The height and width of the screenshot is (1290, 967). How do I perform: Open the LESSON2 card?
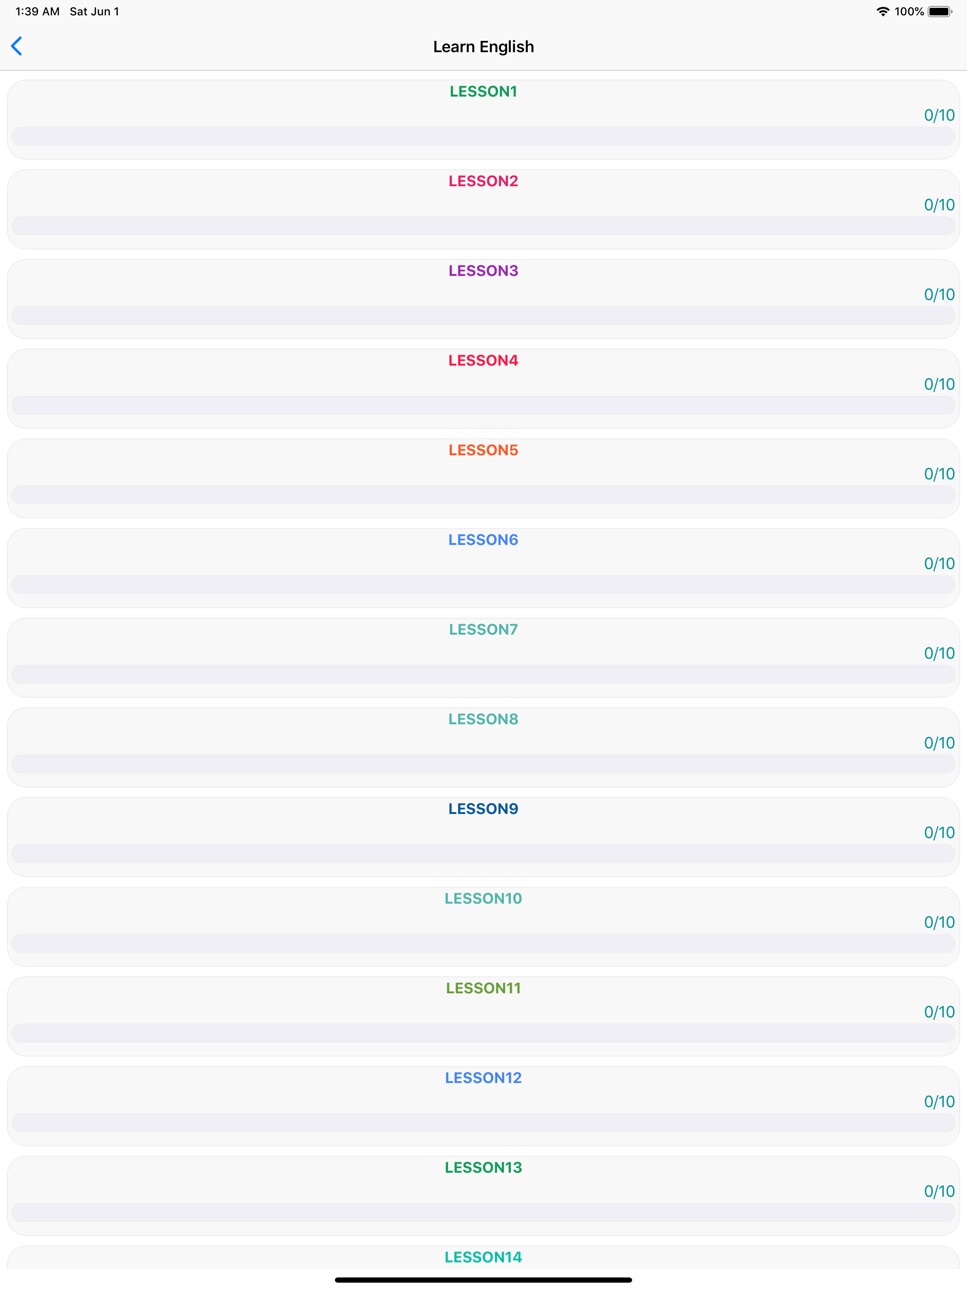coord(483,209)
